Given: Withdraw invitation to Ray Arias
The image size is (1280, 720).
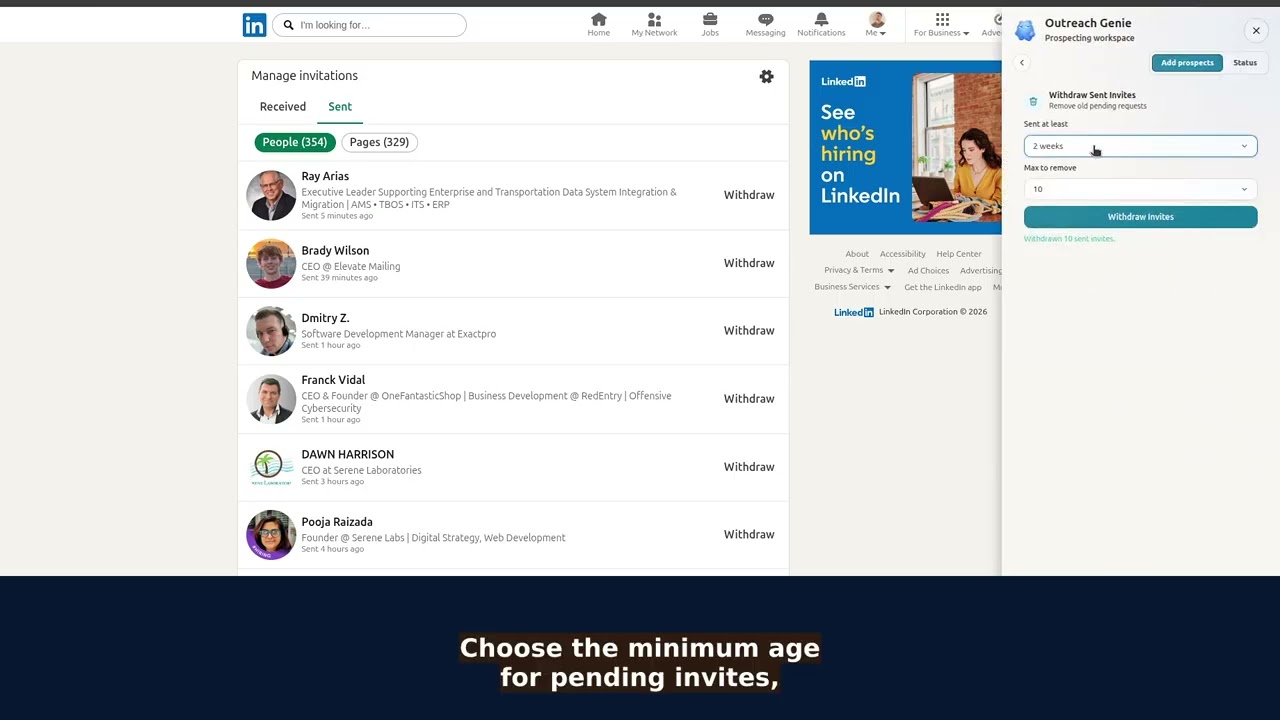Looking at the screenshot, I should pos(749,195).
